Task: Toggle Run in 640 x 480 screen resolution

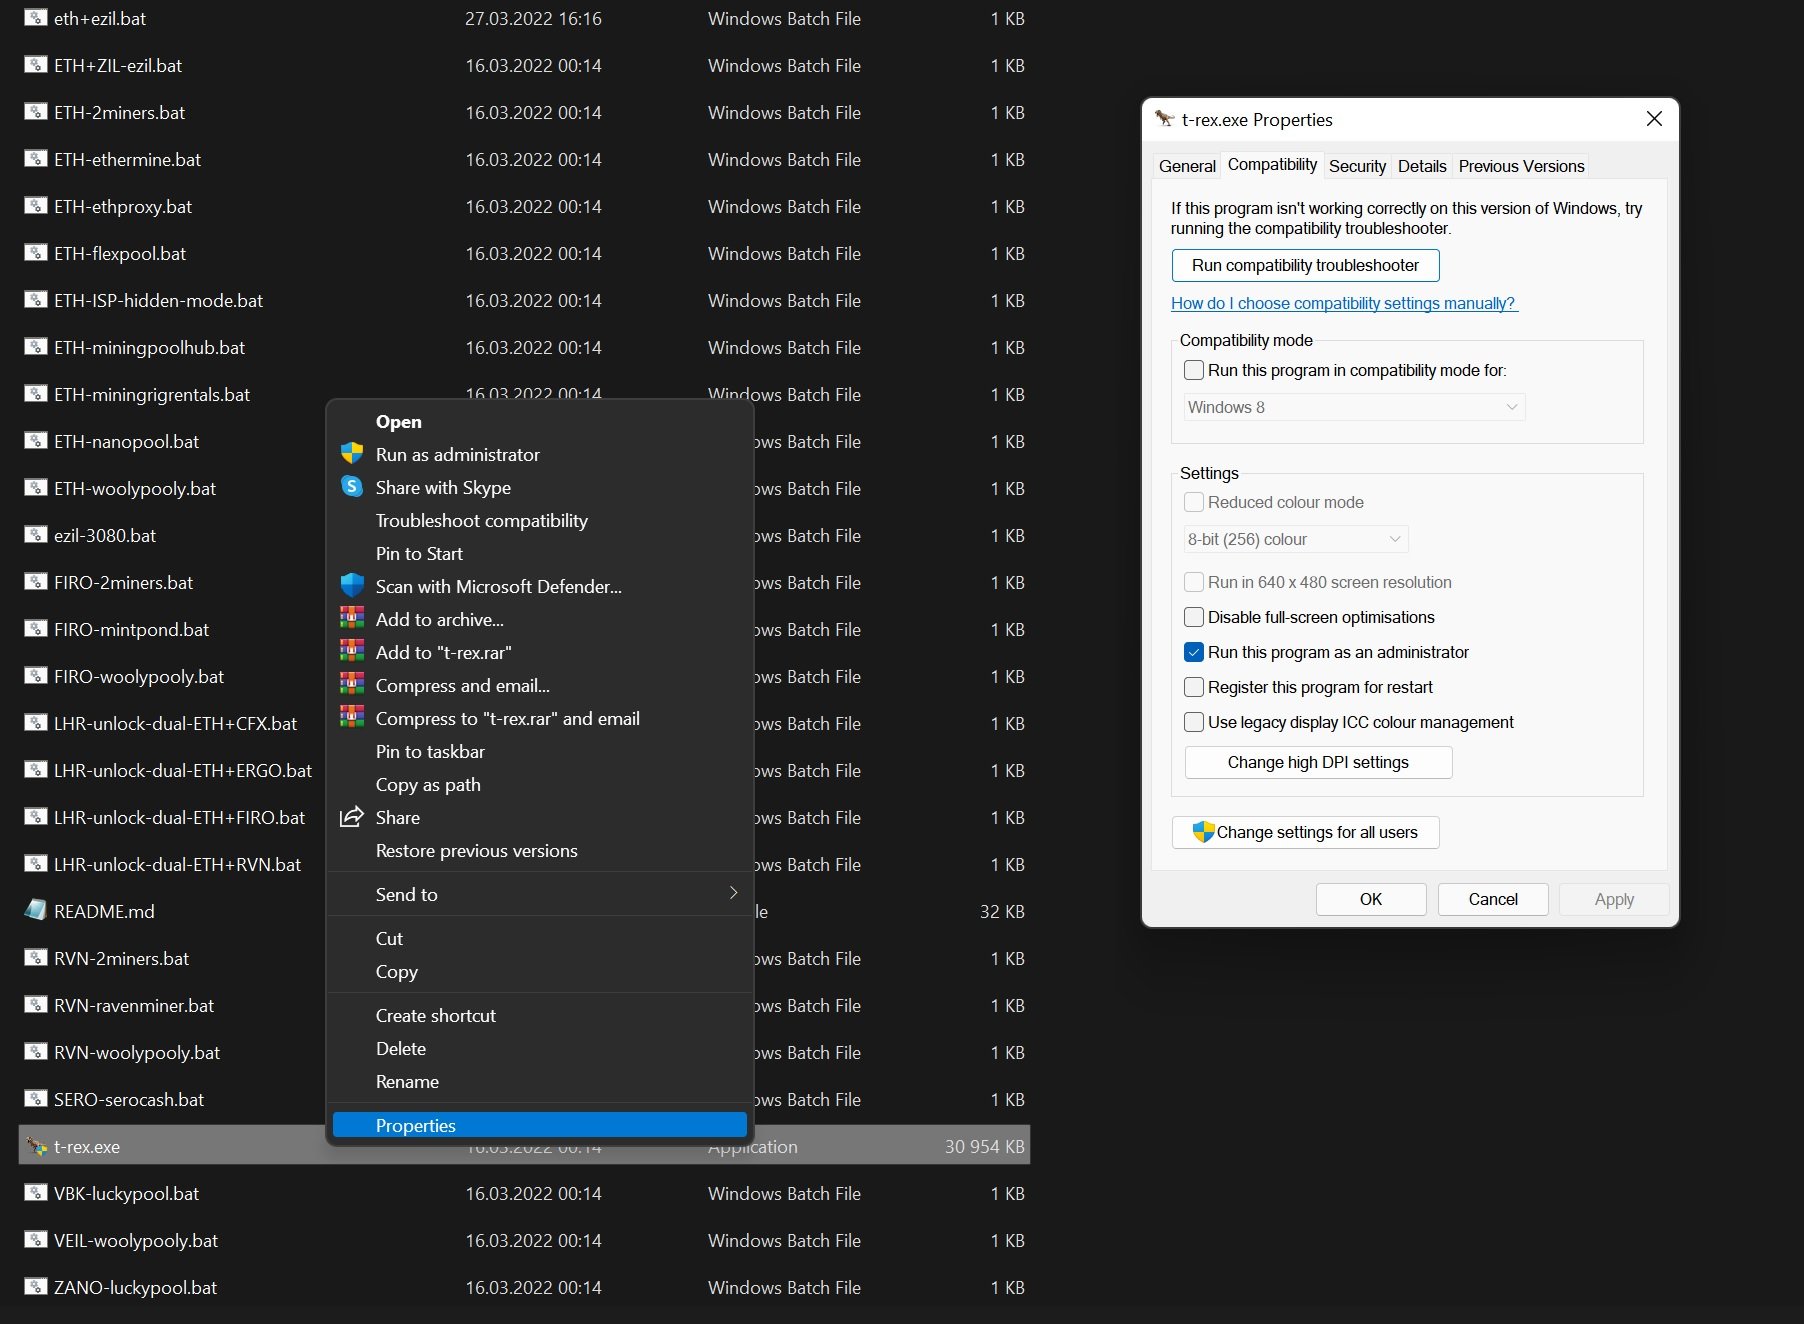Action: [x=1194, y=582]
